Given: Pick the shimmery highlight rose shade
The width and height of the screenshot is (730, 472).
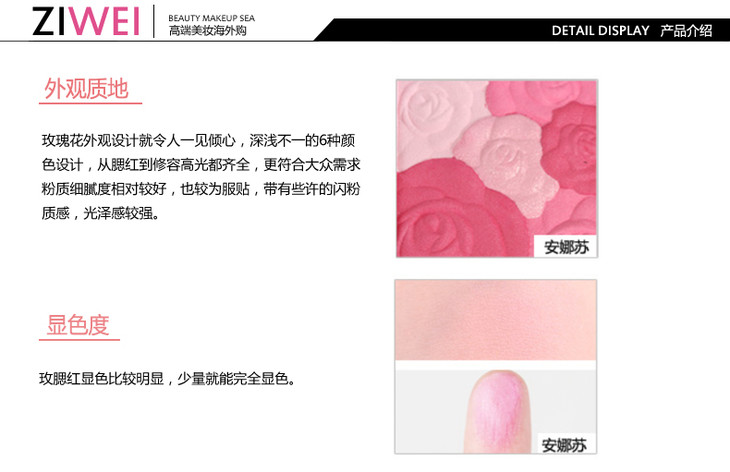Looking at the screenshot, I should pos(505,163).
